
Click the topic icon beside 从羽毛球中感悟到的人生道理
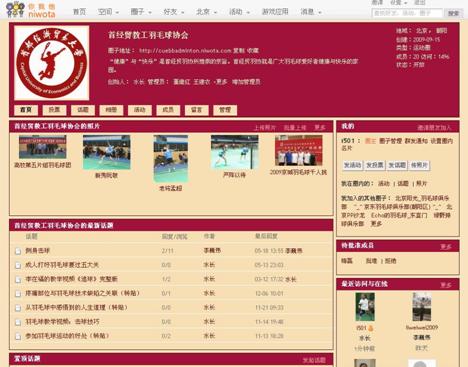[18, 308]
